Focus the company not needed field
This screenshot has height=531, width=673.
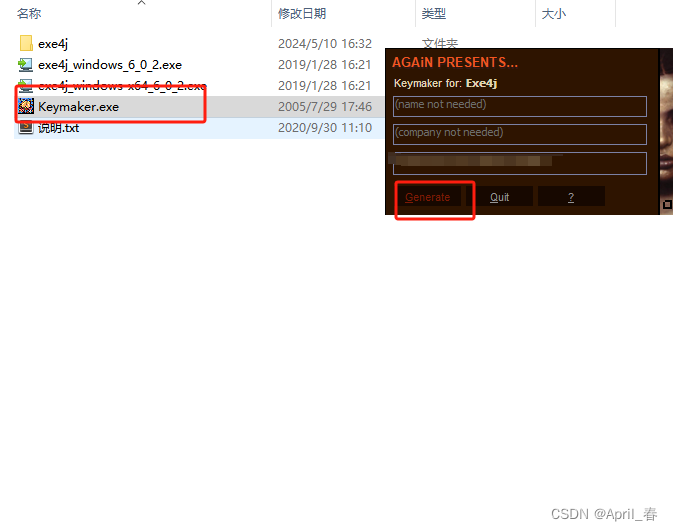click(x=520, y=134)
